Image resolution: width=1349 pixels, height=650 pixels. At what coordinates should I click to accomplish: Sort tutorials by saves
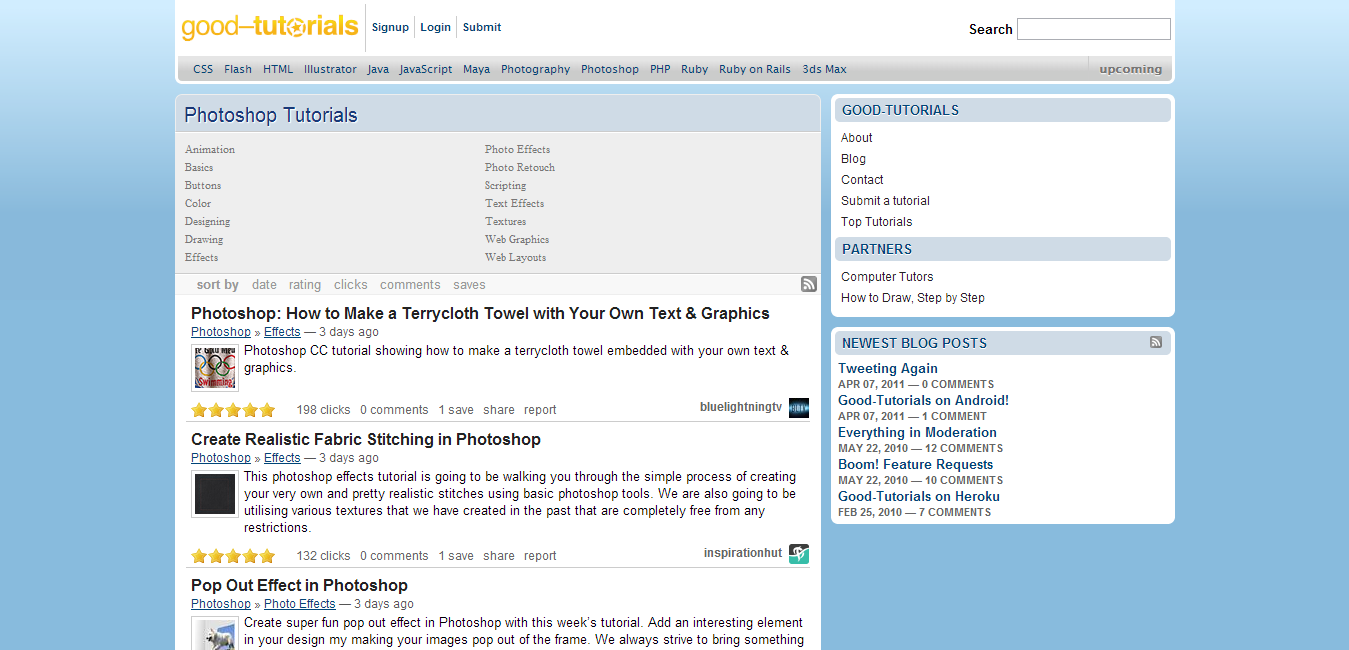click(x=469, y=285)
